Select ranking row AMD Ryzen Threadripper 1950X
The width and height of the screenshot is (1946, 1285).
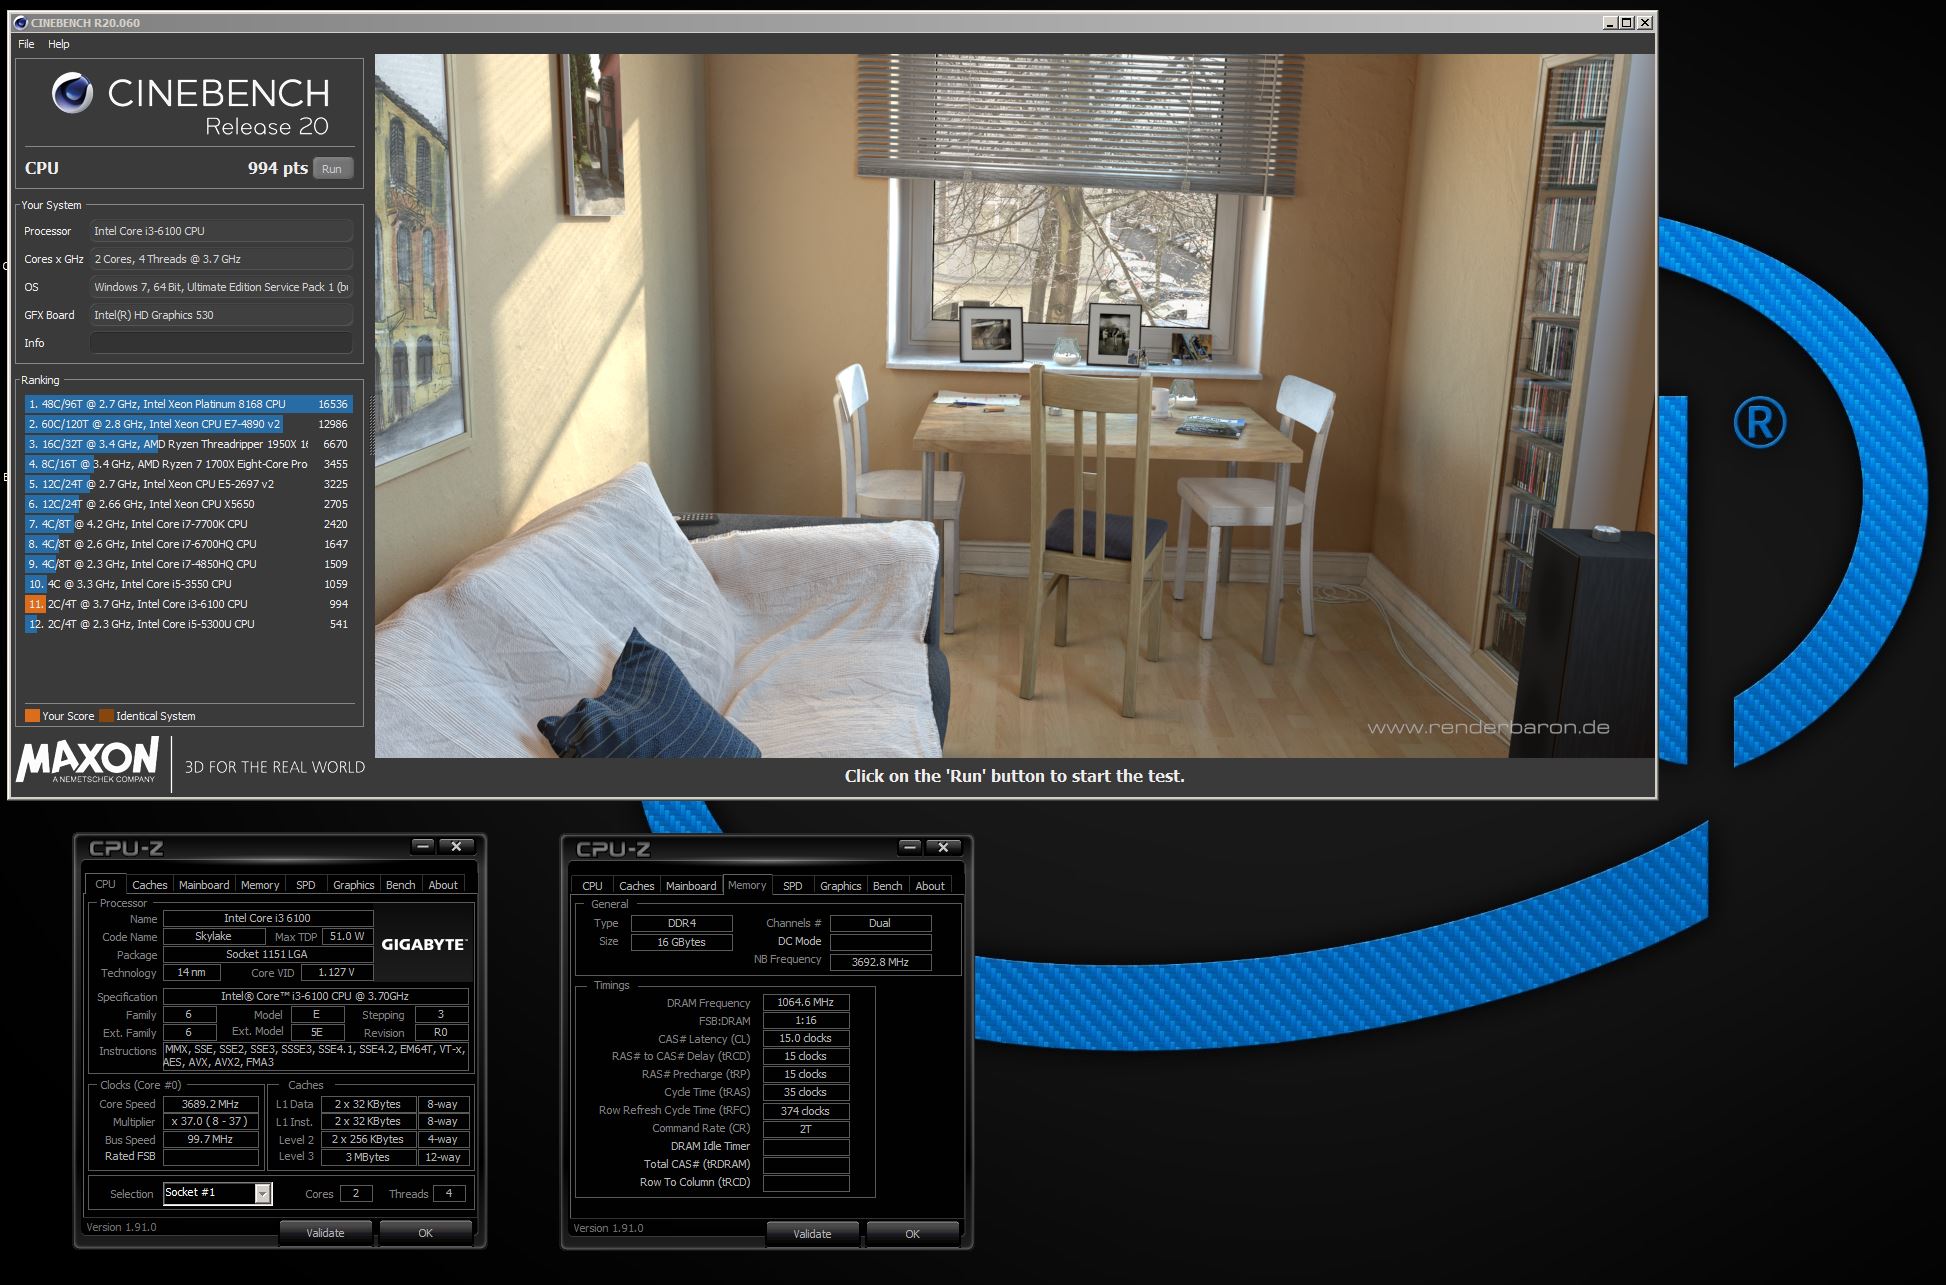(x=188, y=444)
